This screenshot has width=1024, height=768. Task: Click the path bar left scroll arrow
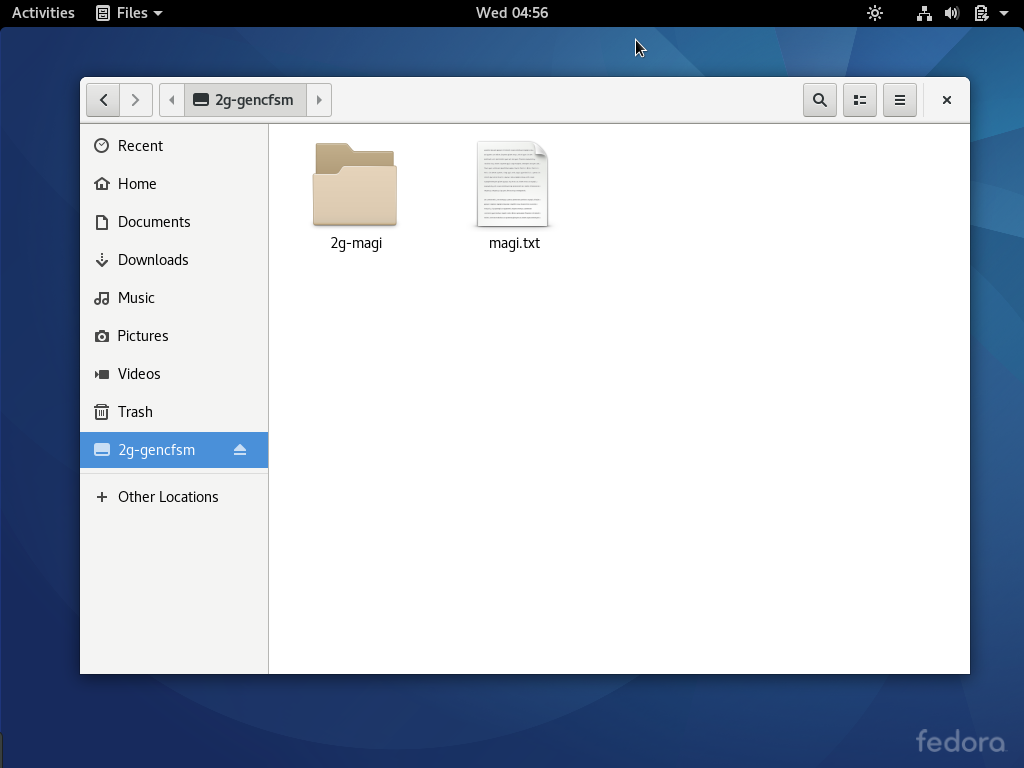click(x=172, y=100)
